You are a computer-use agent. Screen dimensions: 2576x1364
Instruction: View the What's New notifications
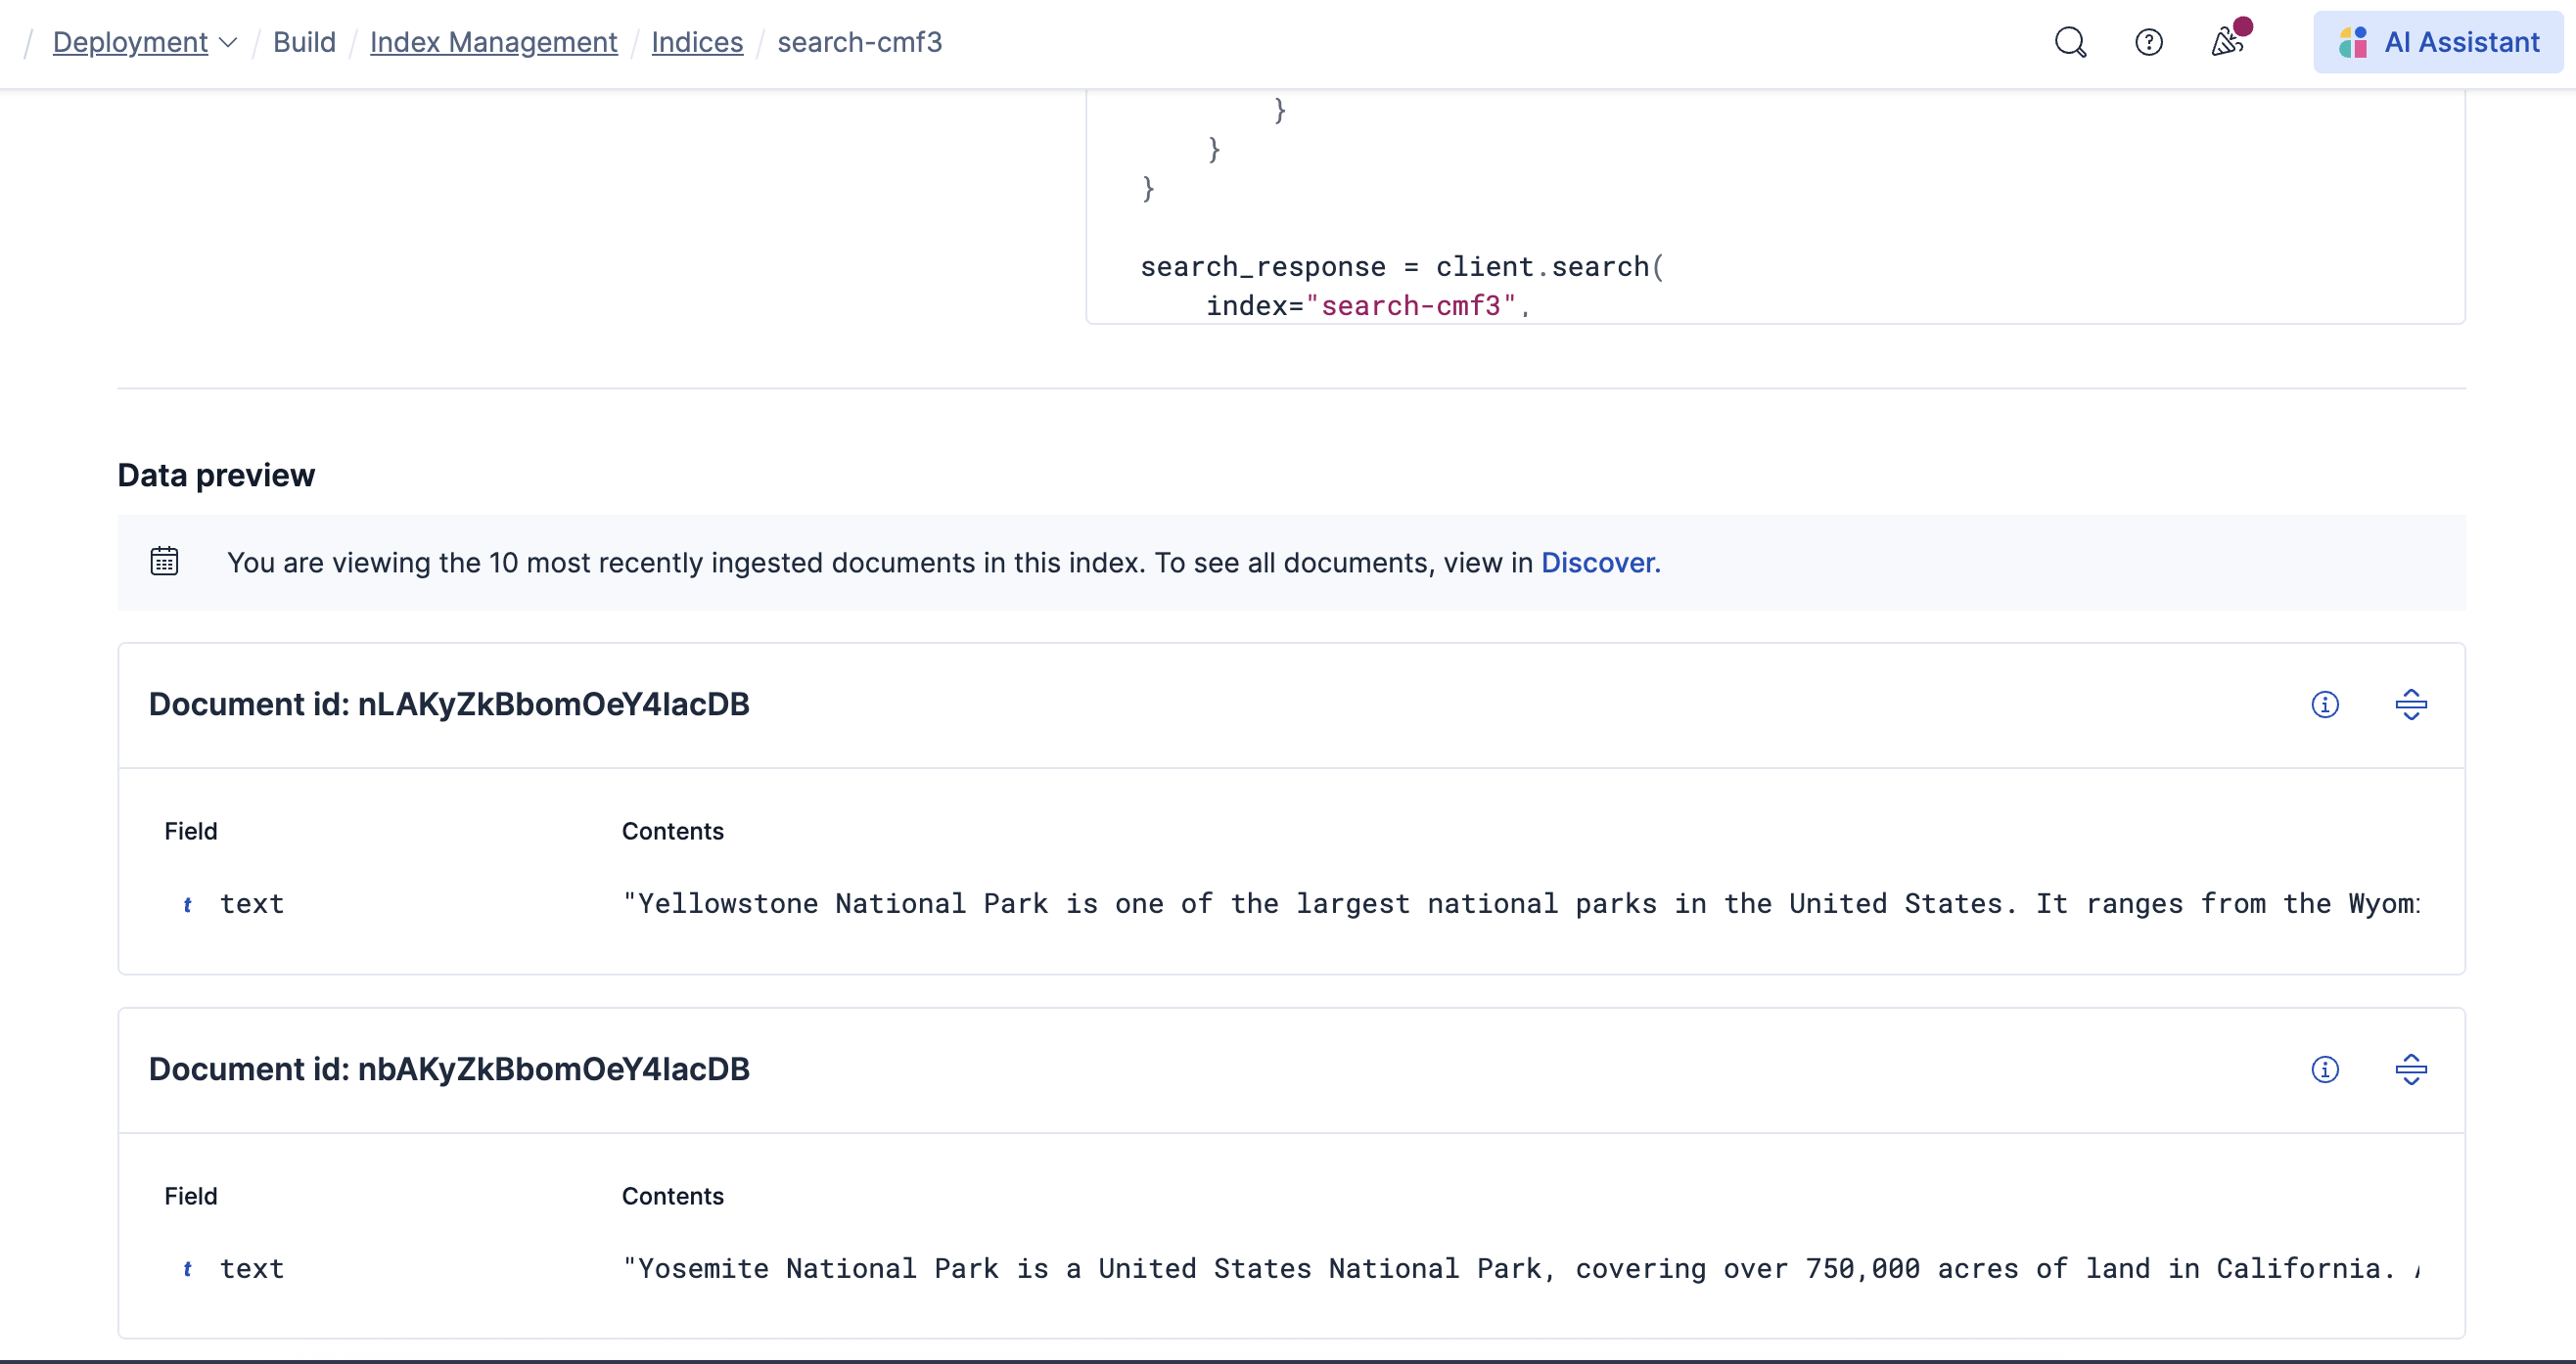pyautogui.click(x=2226, y=42)
